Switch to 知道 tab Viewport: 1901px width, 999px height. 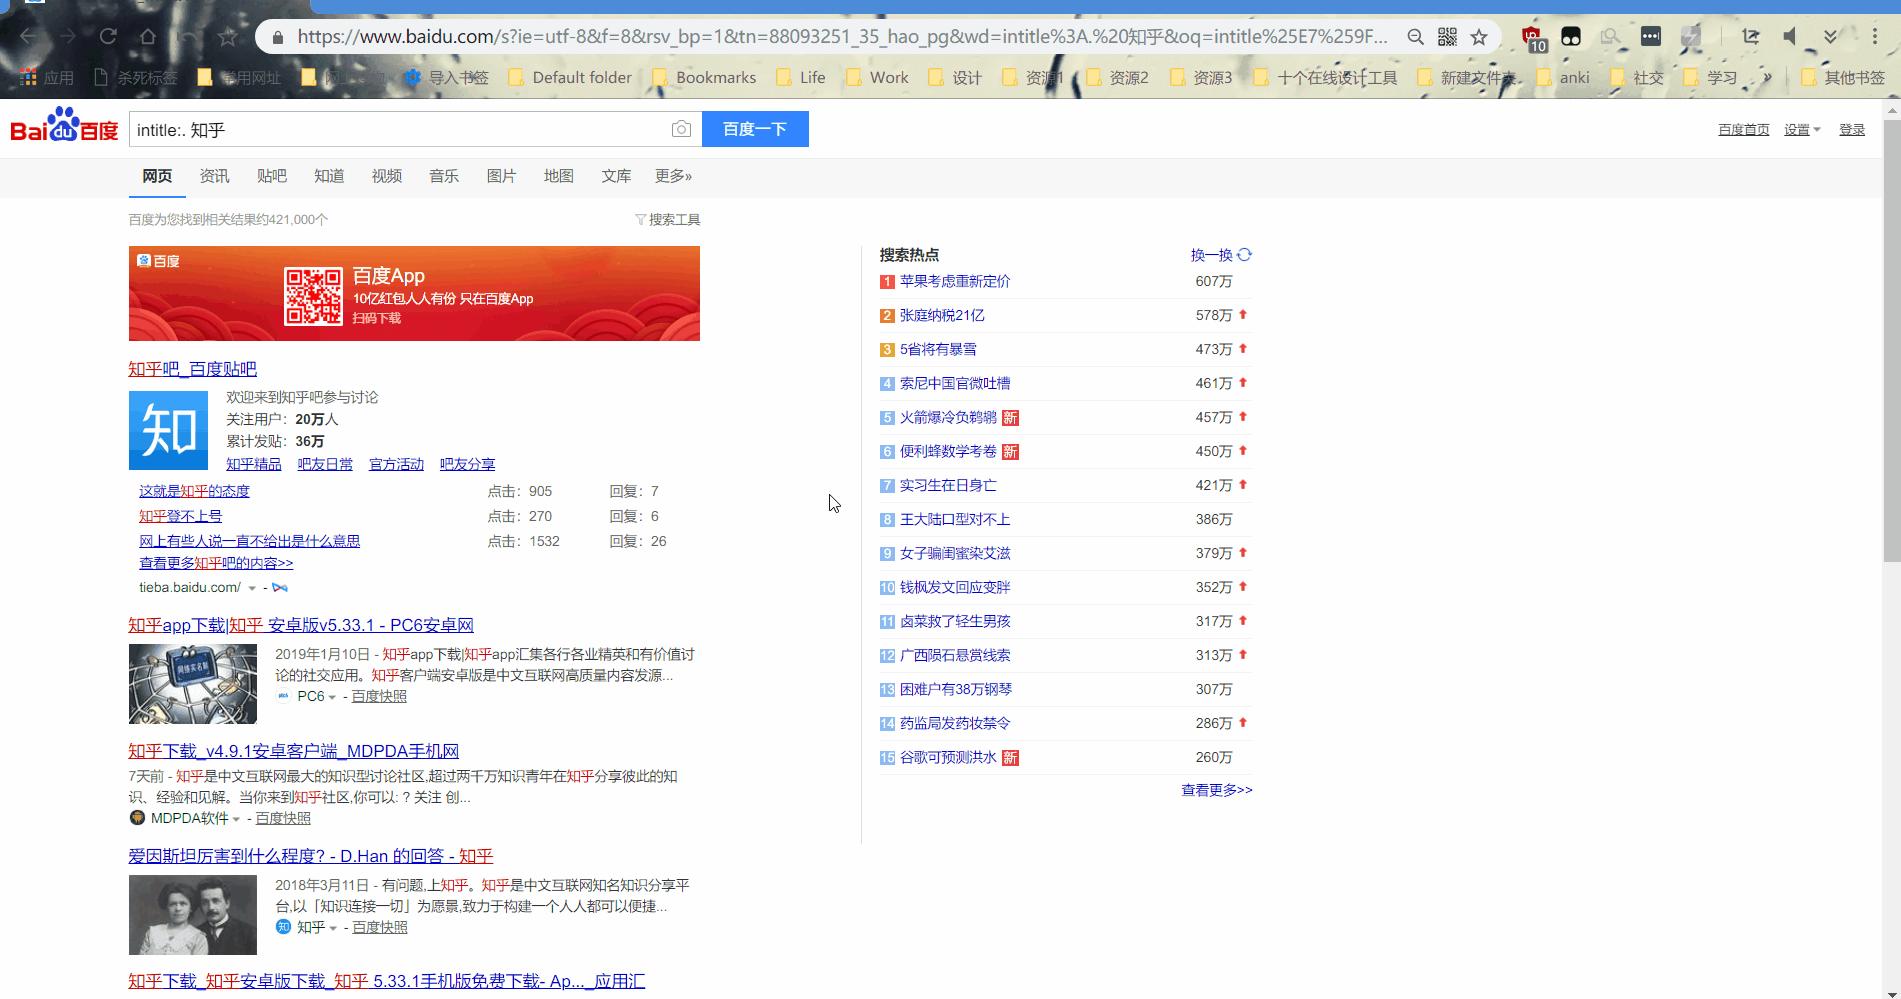point(329,176)
